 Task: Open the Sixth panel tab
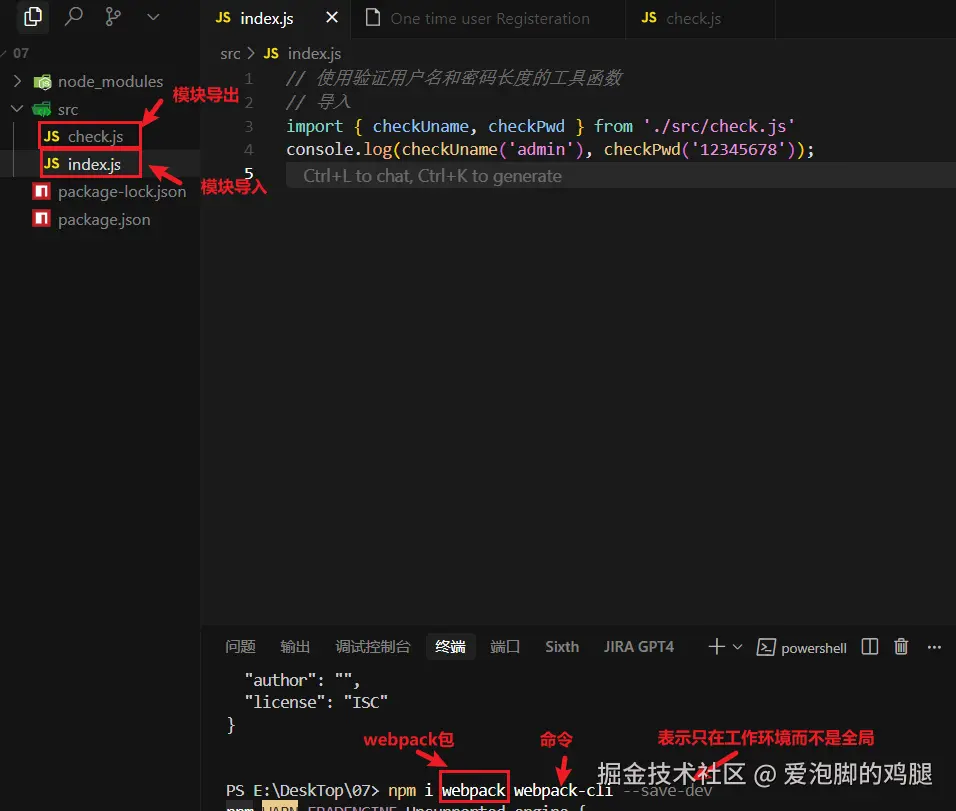pyautogui.click(x=562, y=647)
